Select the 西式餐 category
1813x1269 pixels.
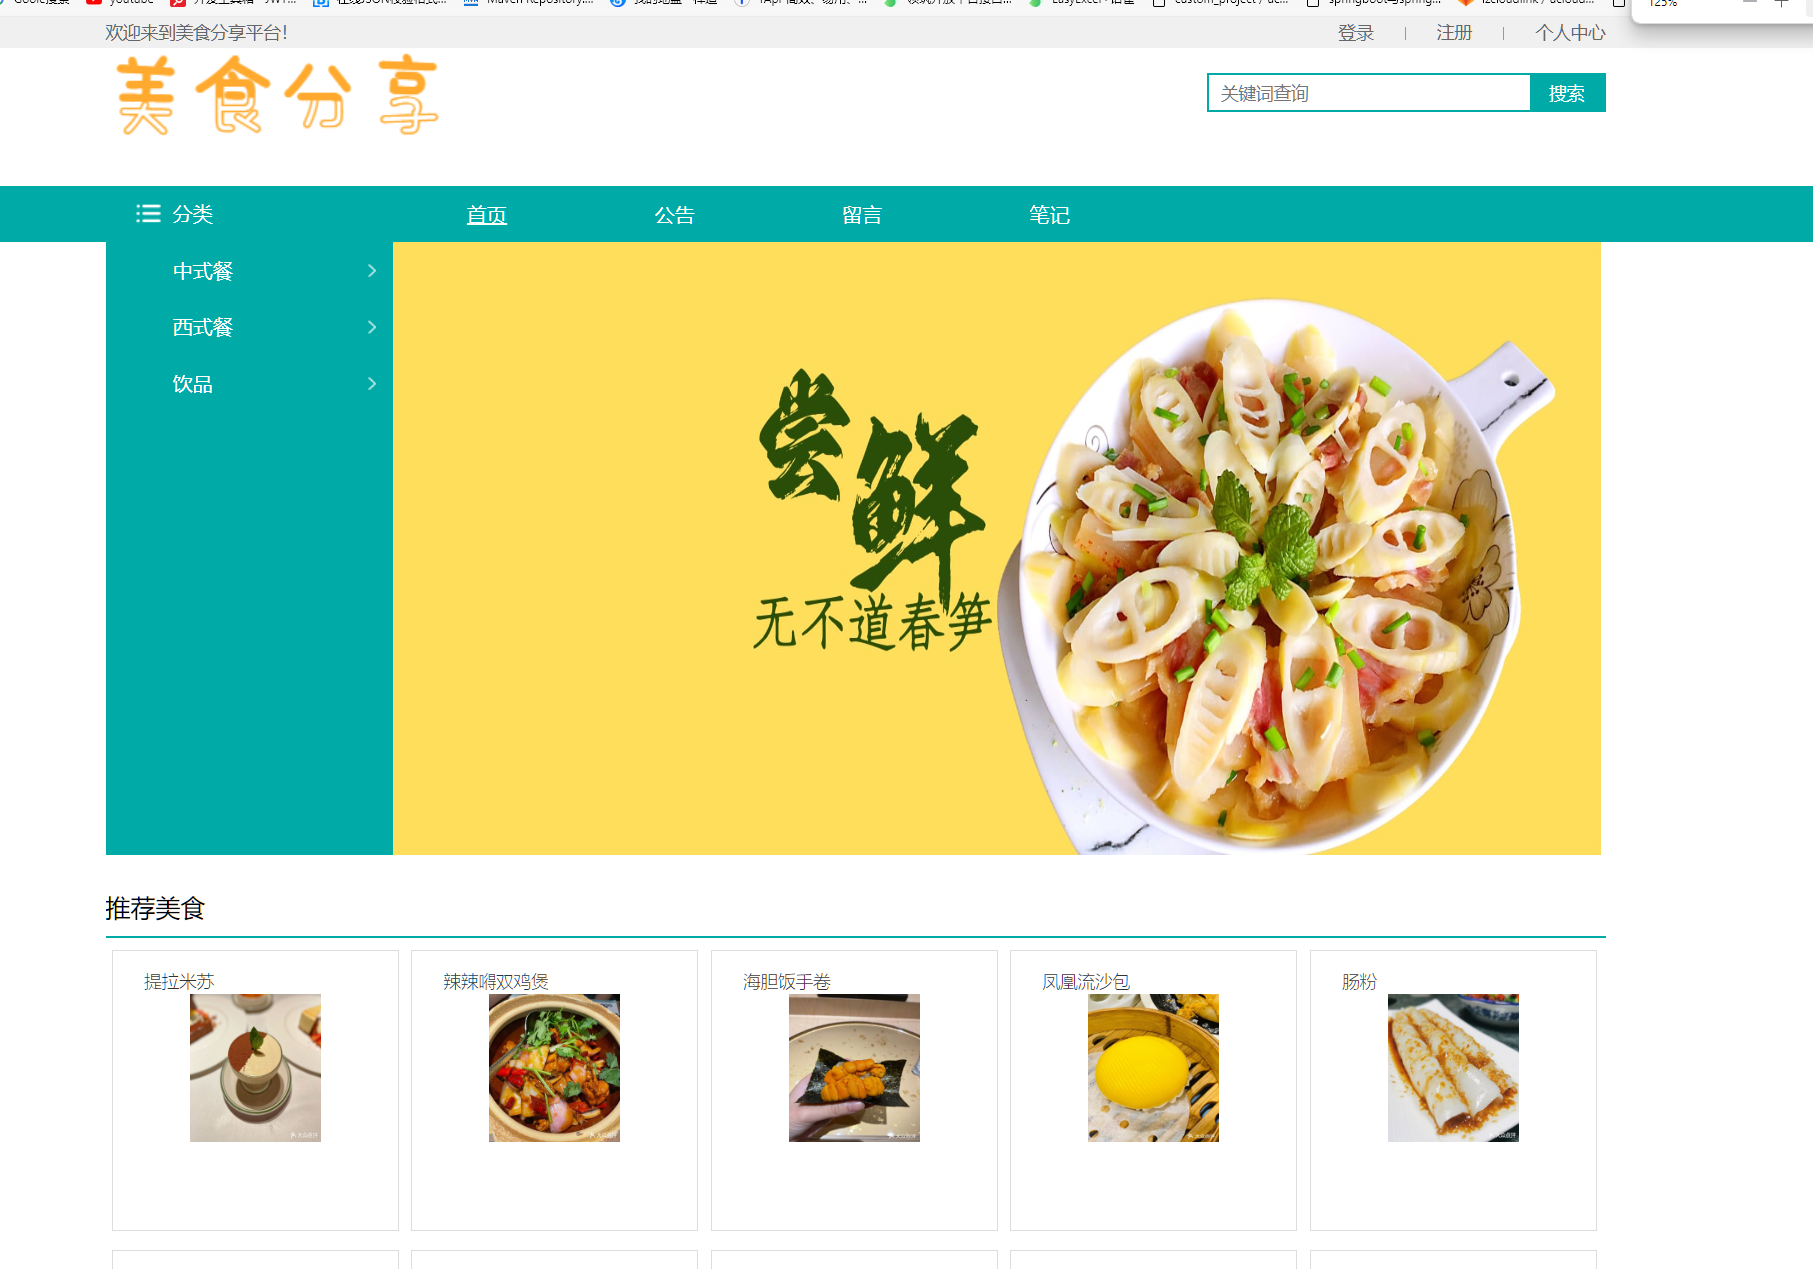[203, 327]
